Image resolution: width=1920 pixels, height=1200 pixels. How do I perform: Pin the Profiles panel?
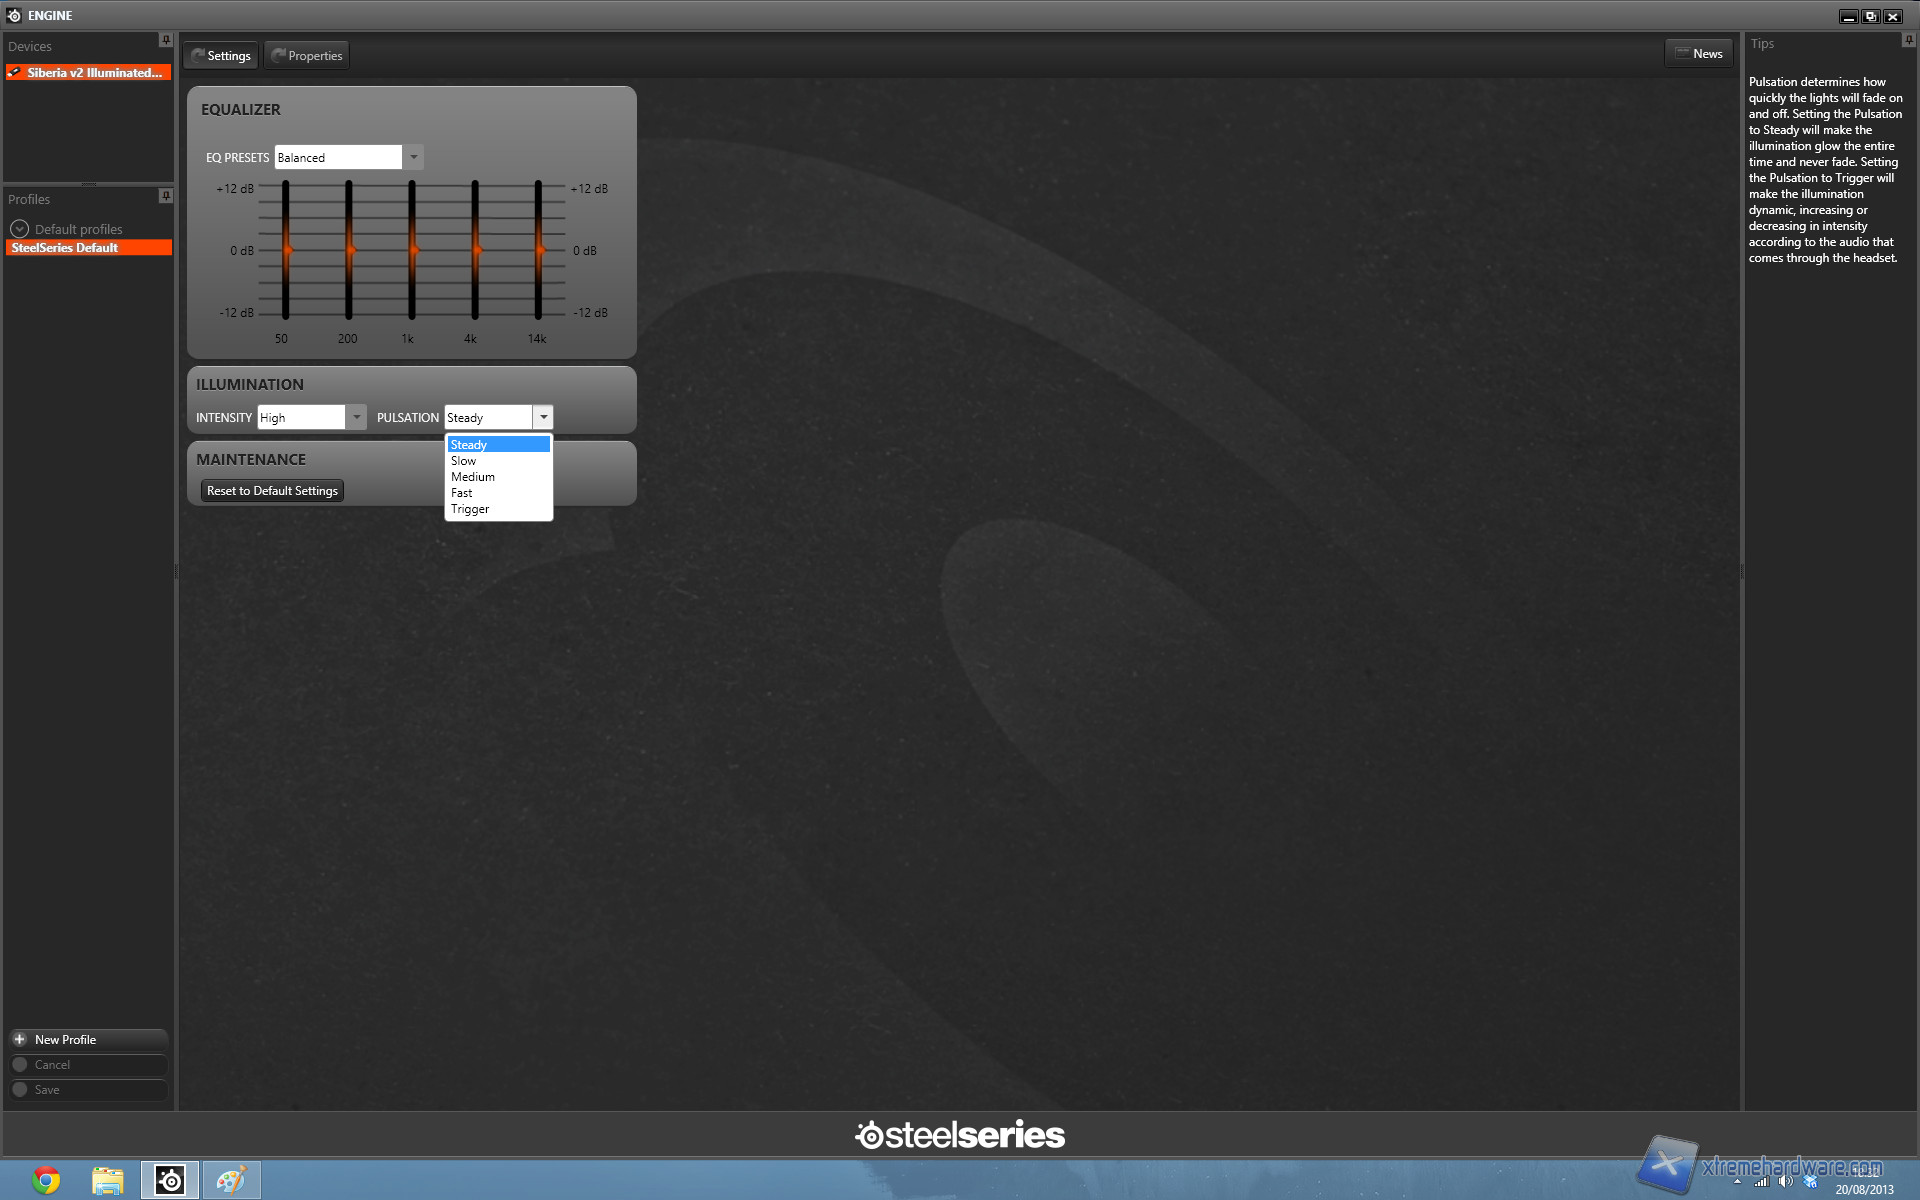click(x=166, y=196)
